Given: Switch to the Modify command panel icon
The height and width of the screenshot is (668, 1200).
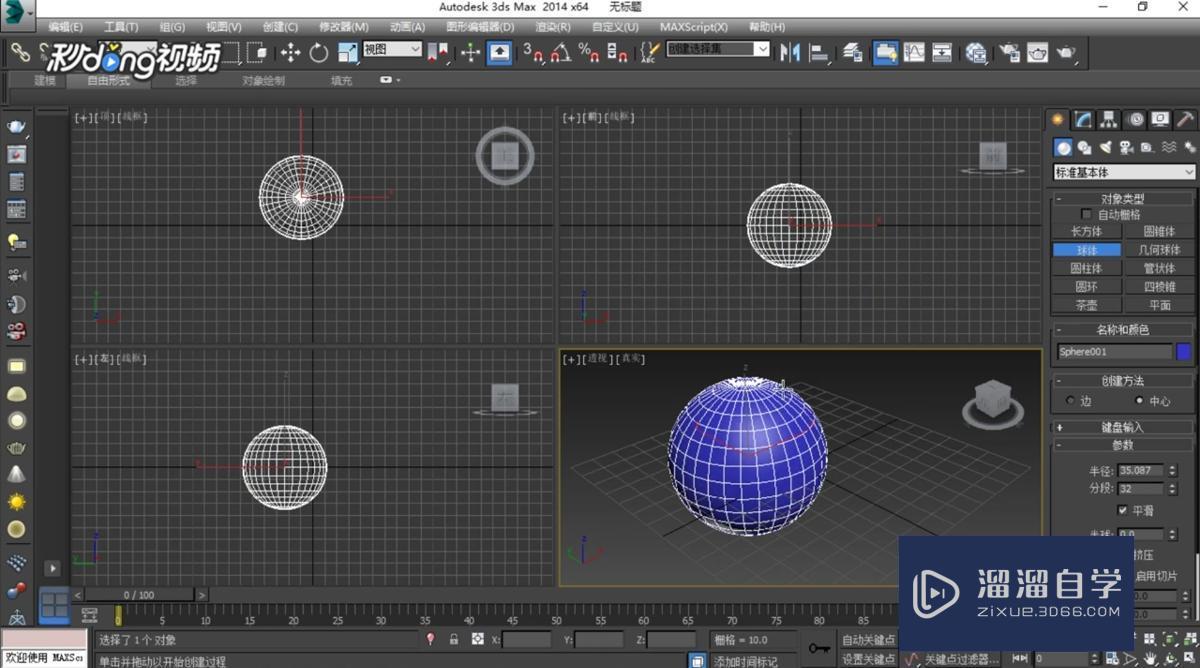Looking at the screenshot, I should click(1083, 119).
